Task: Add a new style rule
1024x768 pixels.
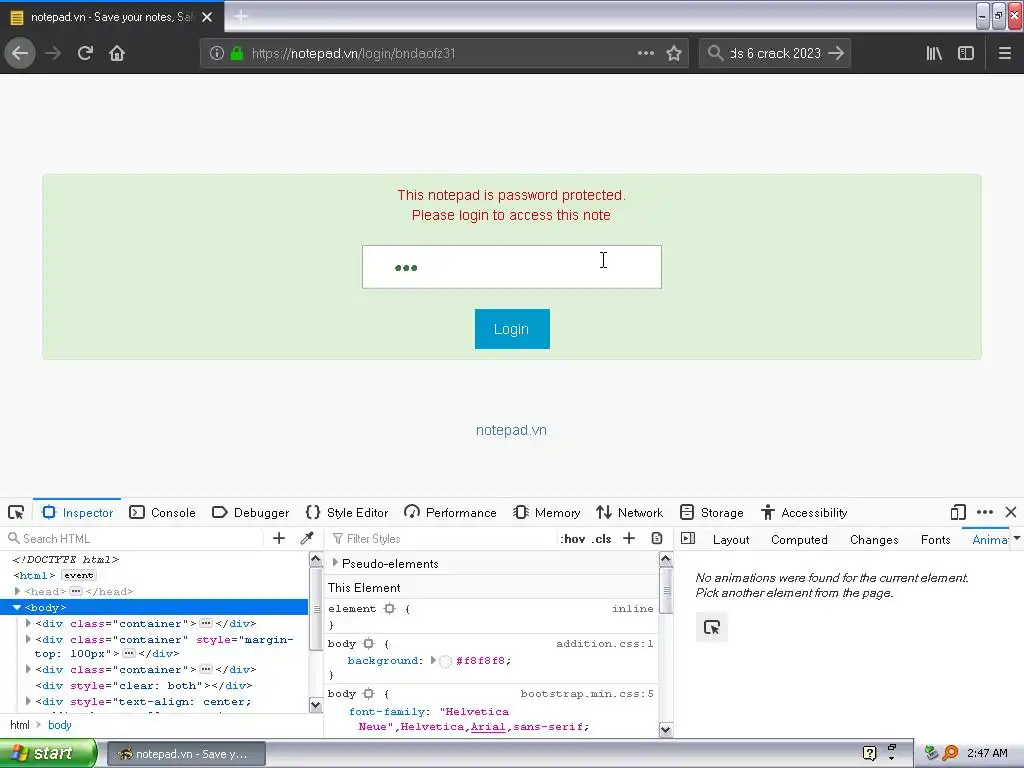Action: 629,538
